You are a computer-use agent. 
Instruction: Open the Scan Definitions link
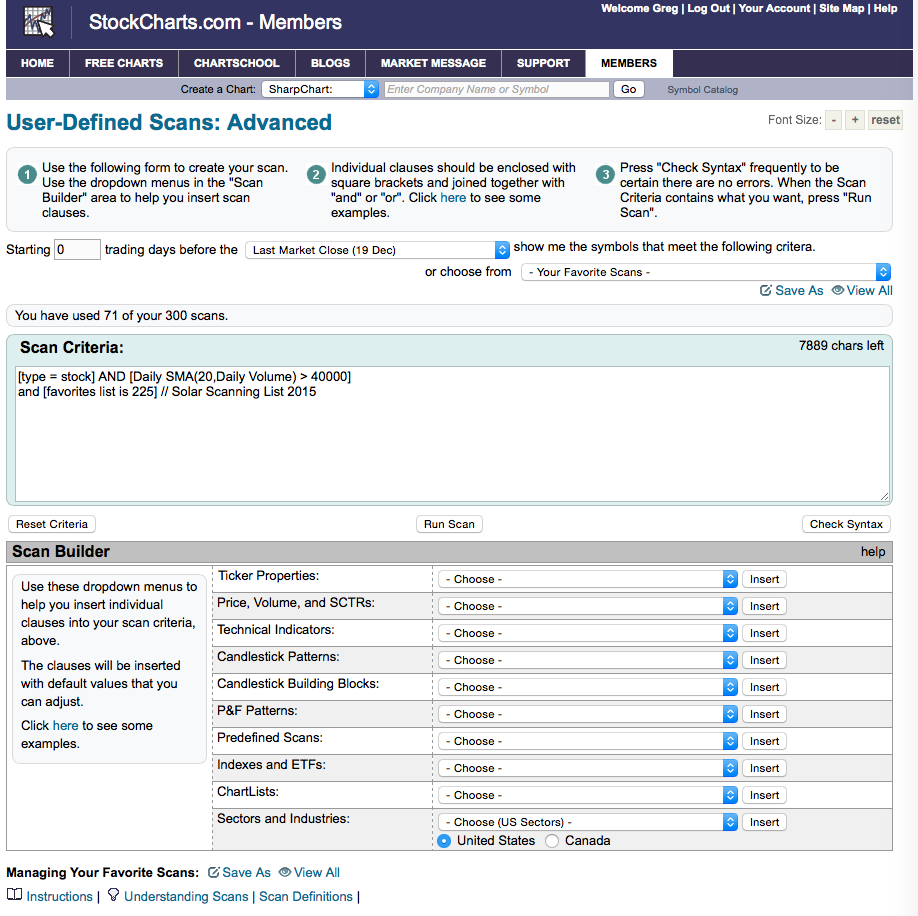click(306, 896)
